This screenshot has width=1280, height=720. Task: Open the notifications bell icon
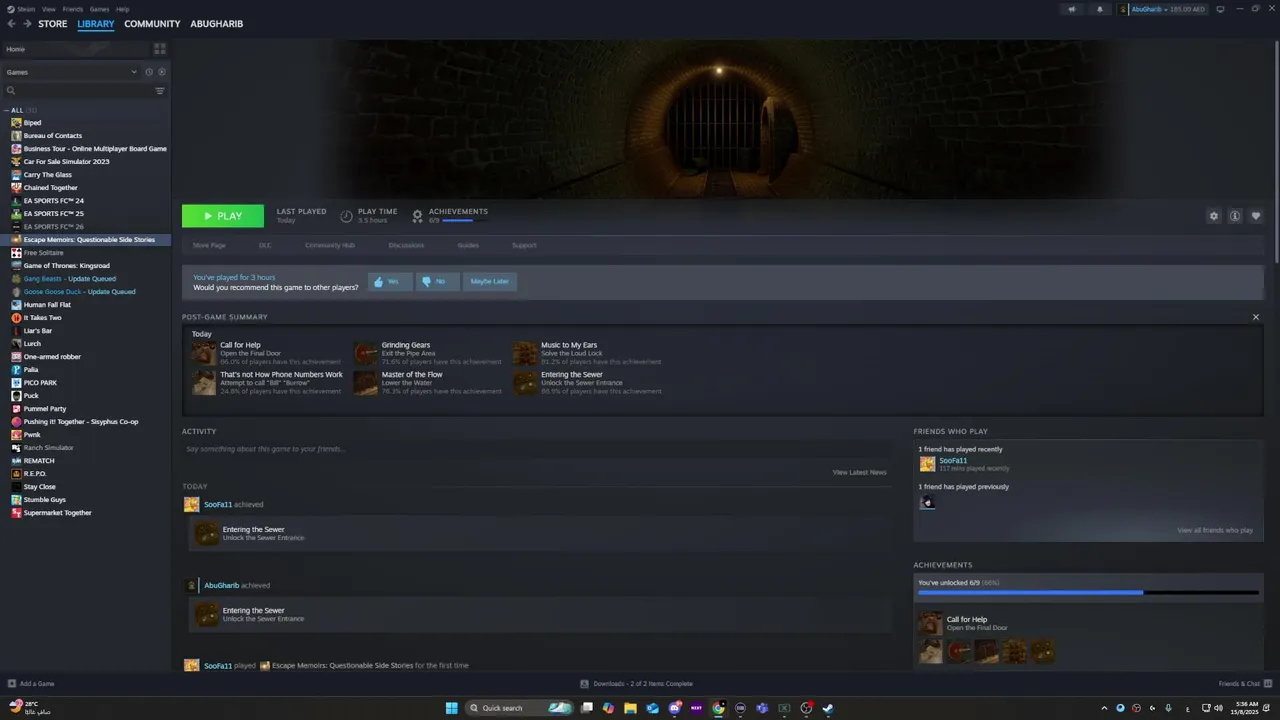click(x=1100, y=9)
